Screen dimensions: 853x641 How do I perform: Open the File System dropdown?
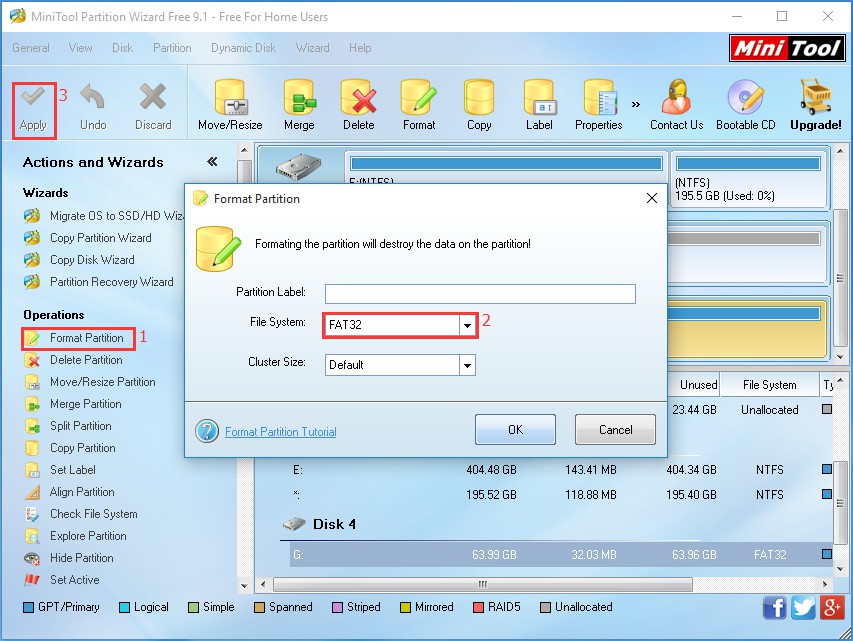(x=466, y=326)
